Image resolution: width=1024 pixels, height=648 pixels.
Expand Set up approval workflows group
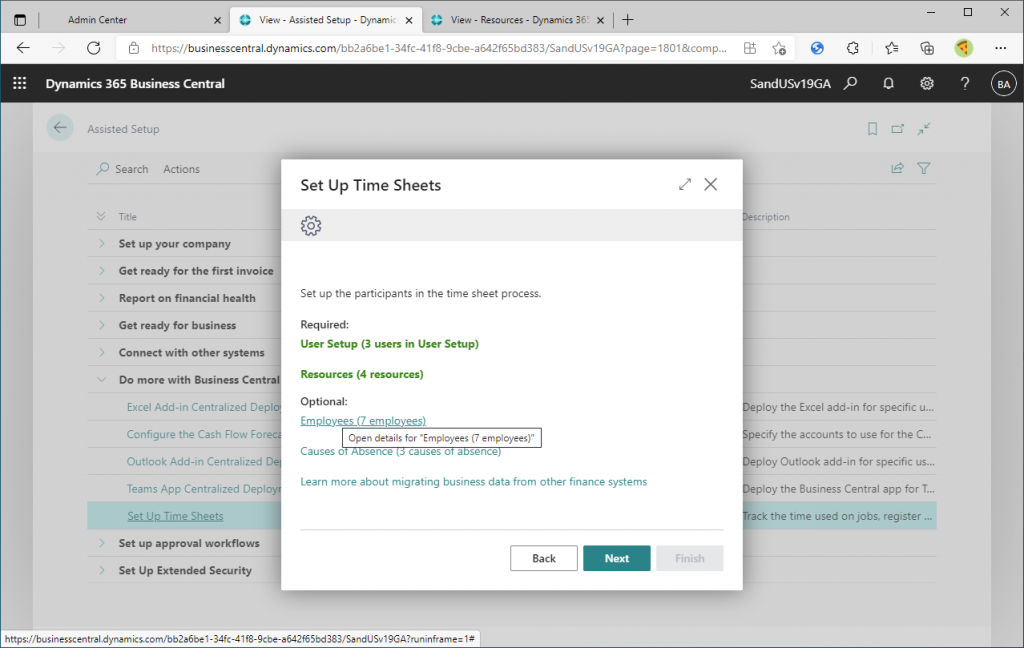point(102,543)
